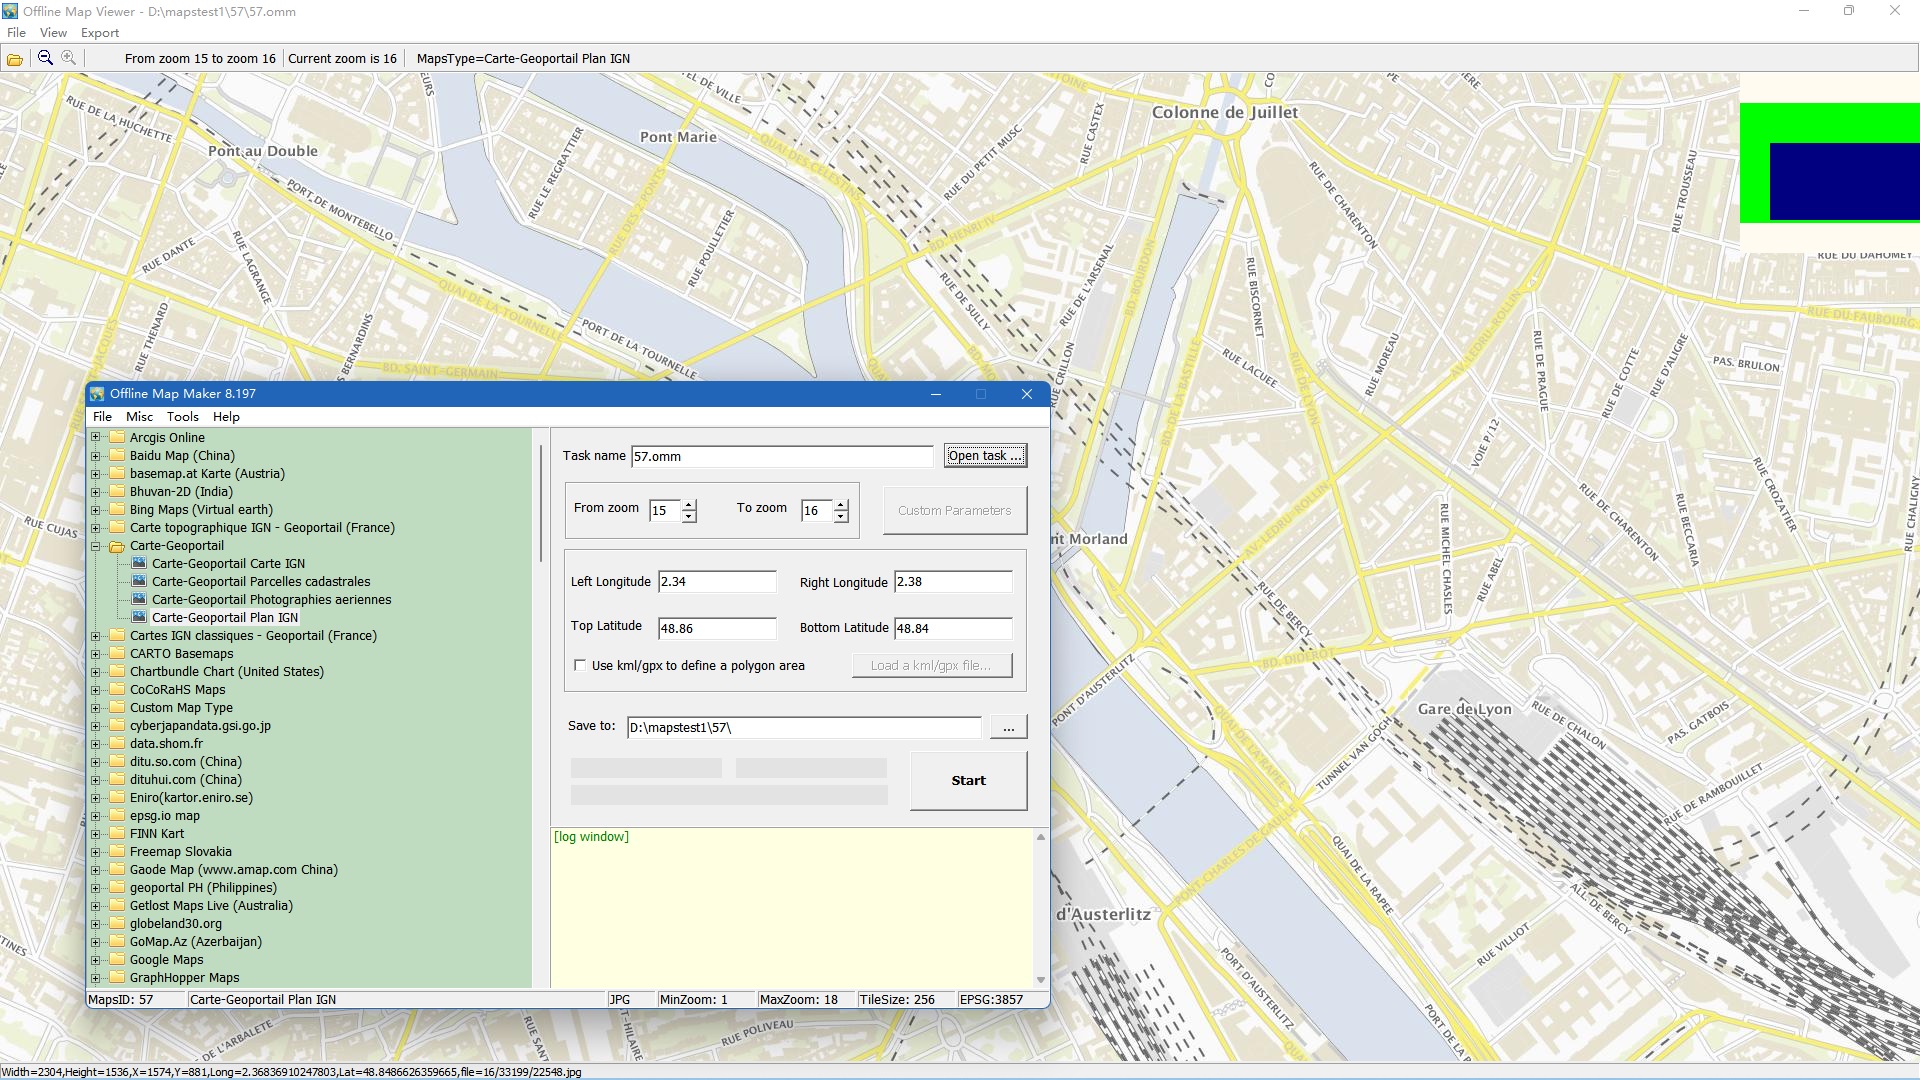
Task: Click the zoom in magnifier icon
Action: pyautogui.click(x=68, y=58)
